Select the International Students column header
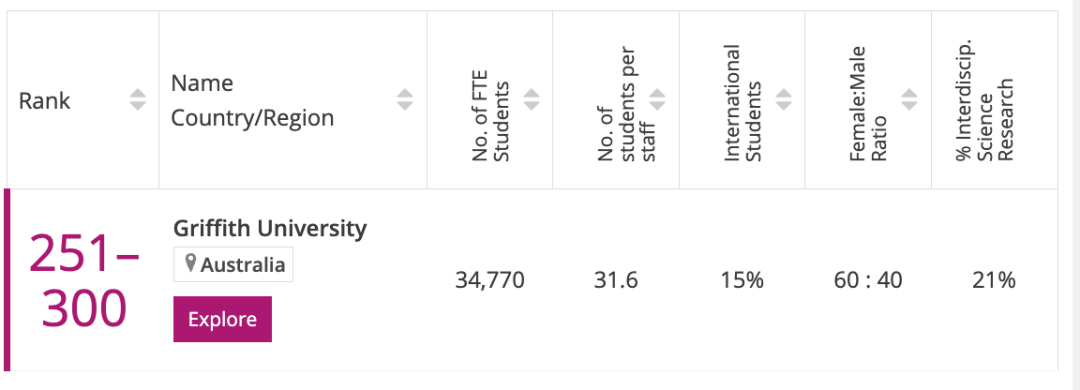This screenshot has height=390, width=1080. click(x=742, y=100)
